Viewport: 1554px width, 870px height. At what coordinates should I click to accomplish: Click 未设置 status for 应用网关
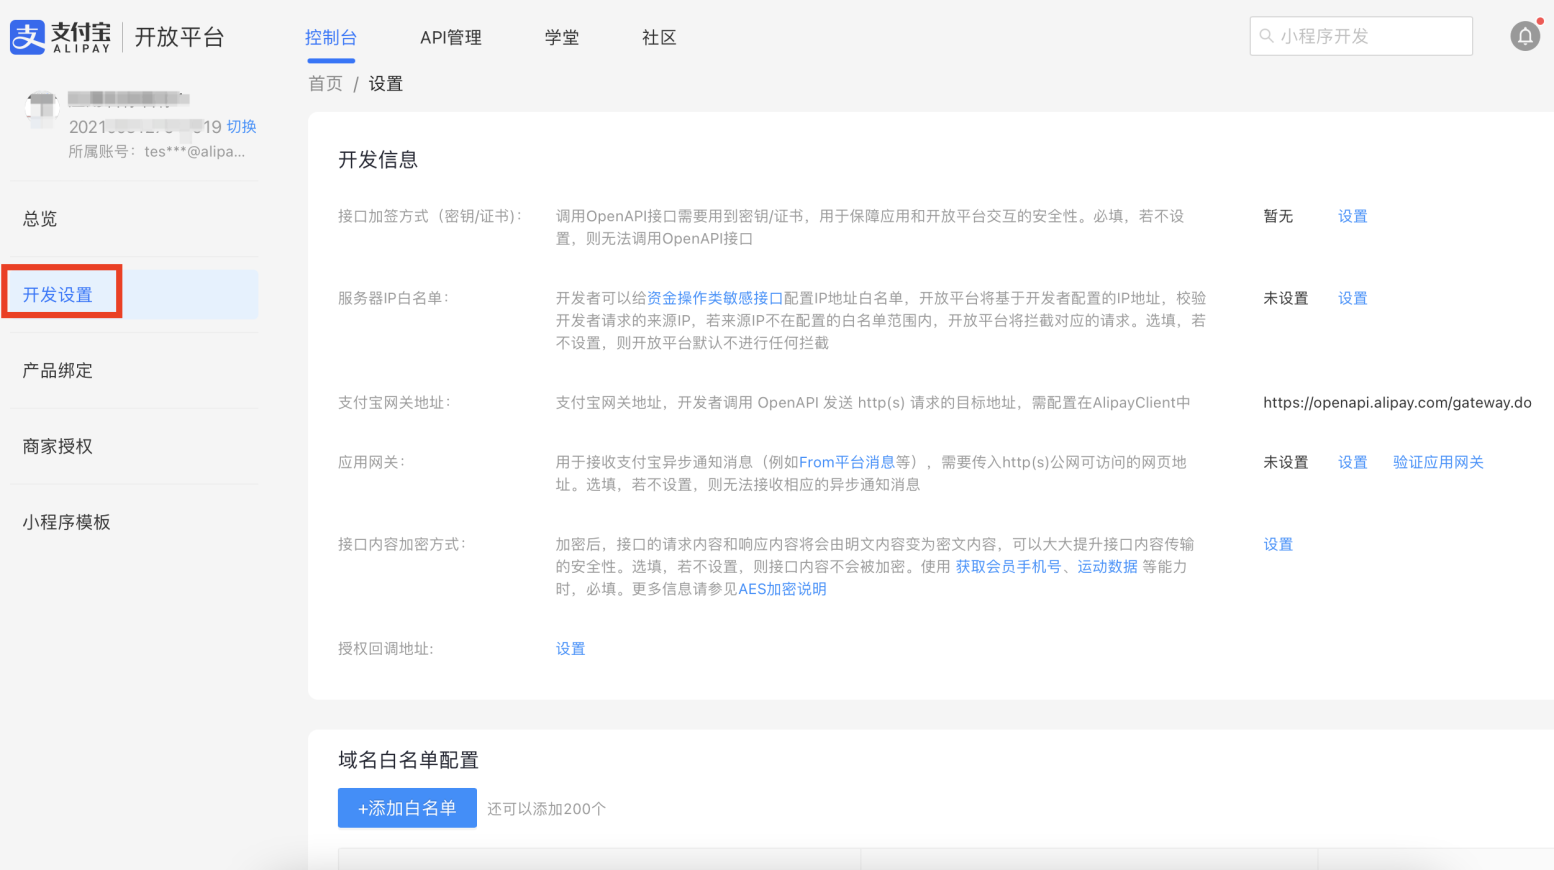1286,462
